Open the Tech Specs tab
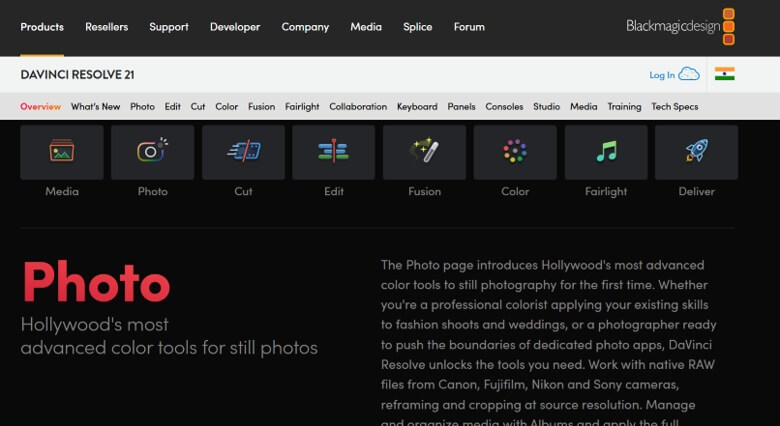Image resolution: width=780 pixels, height=426 pixels. coord(675,106)
